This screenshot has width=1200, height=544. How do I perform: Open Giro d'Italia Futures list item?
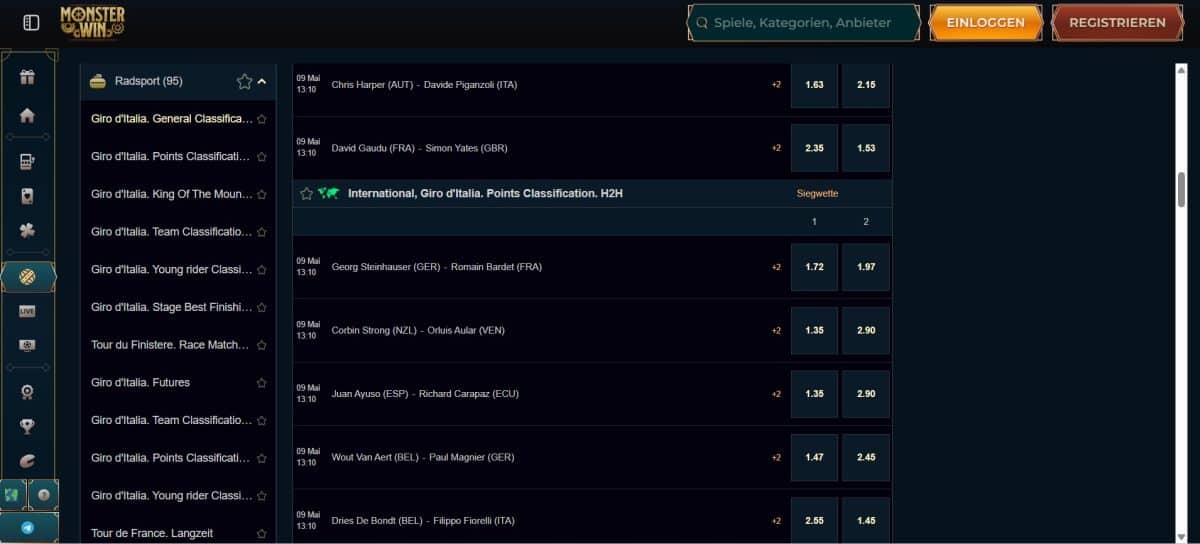point(140,383)
